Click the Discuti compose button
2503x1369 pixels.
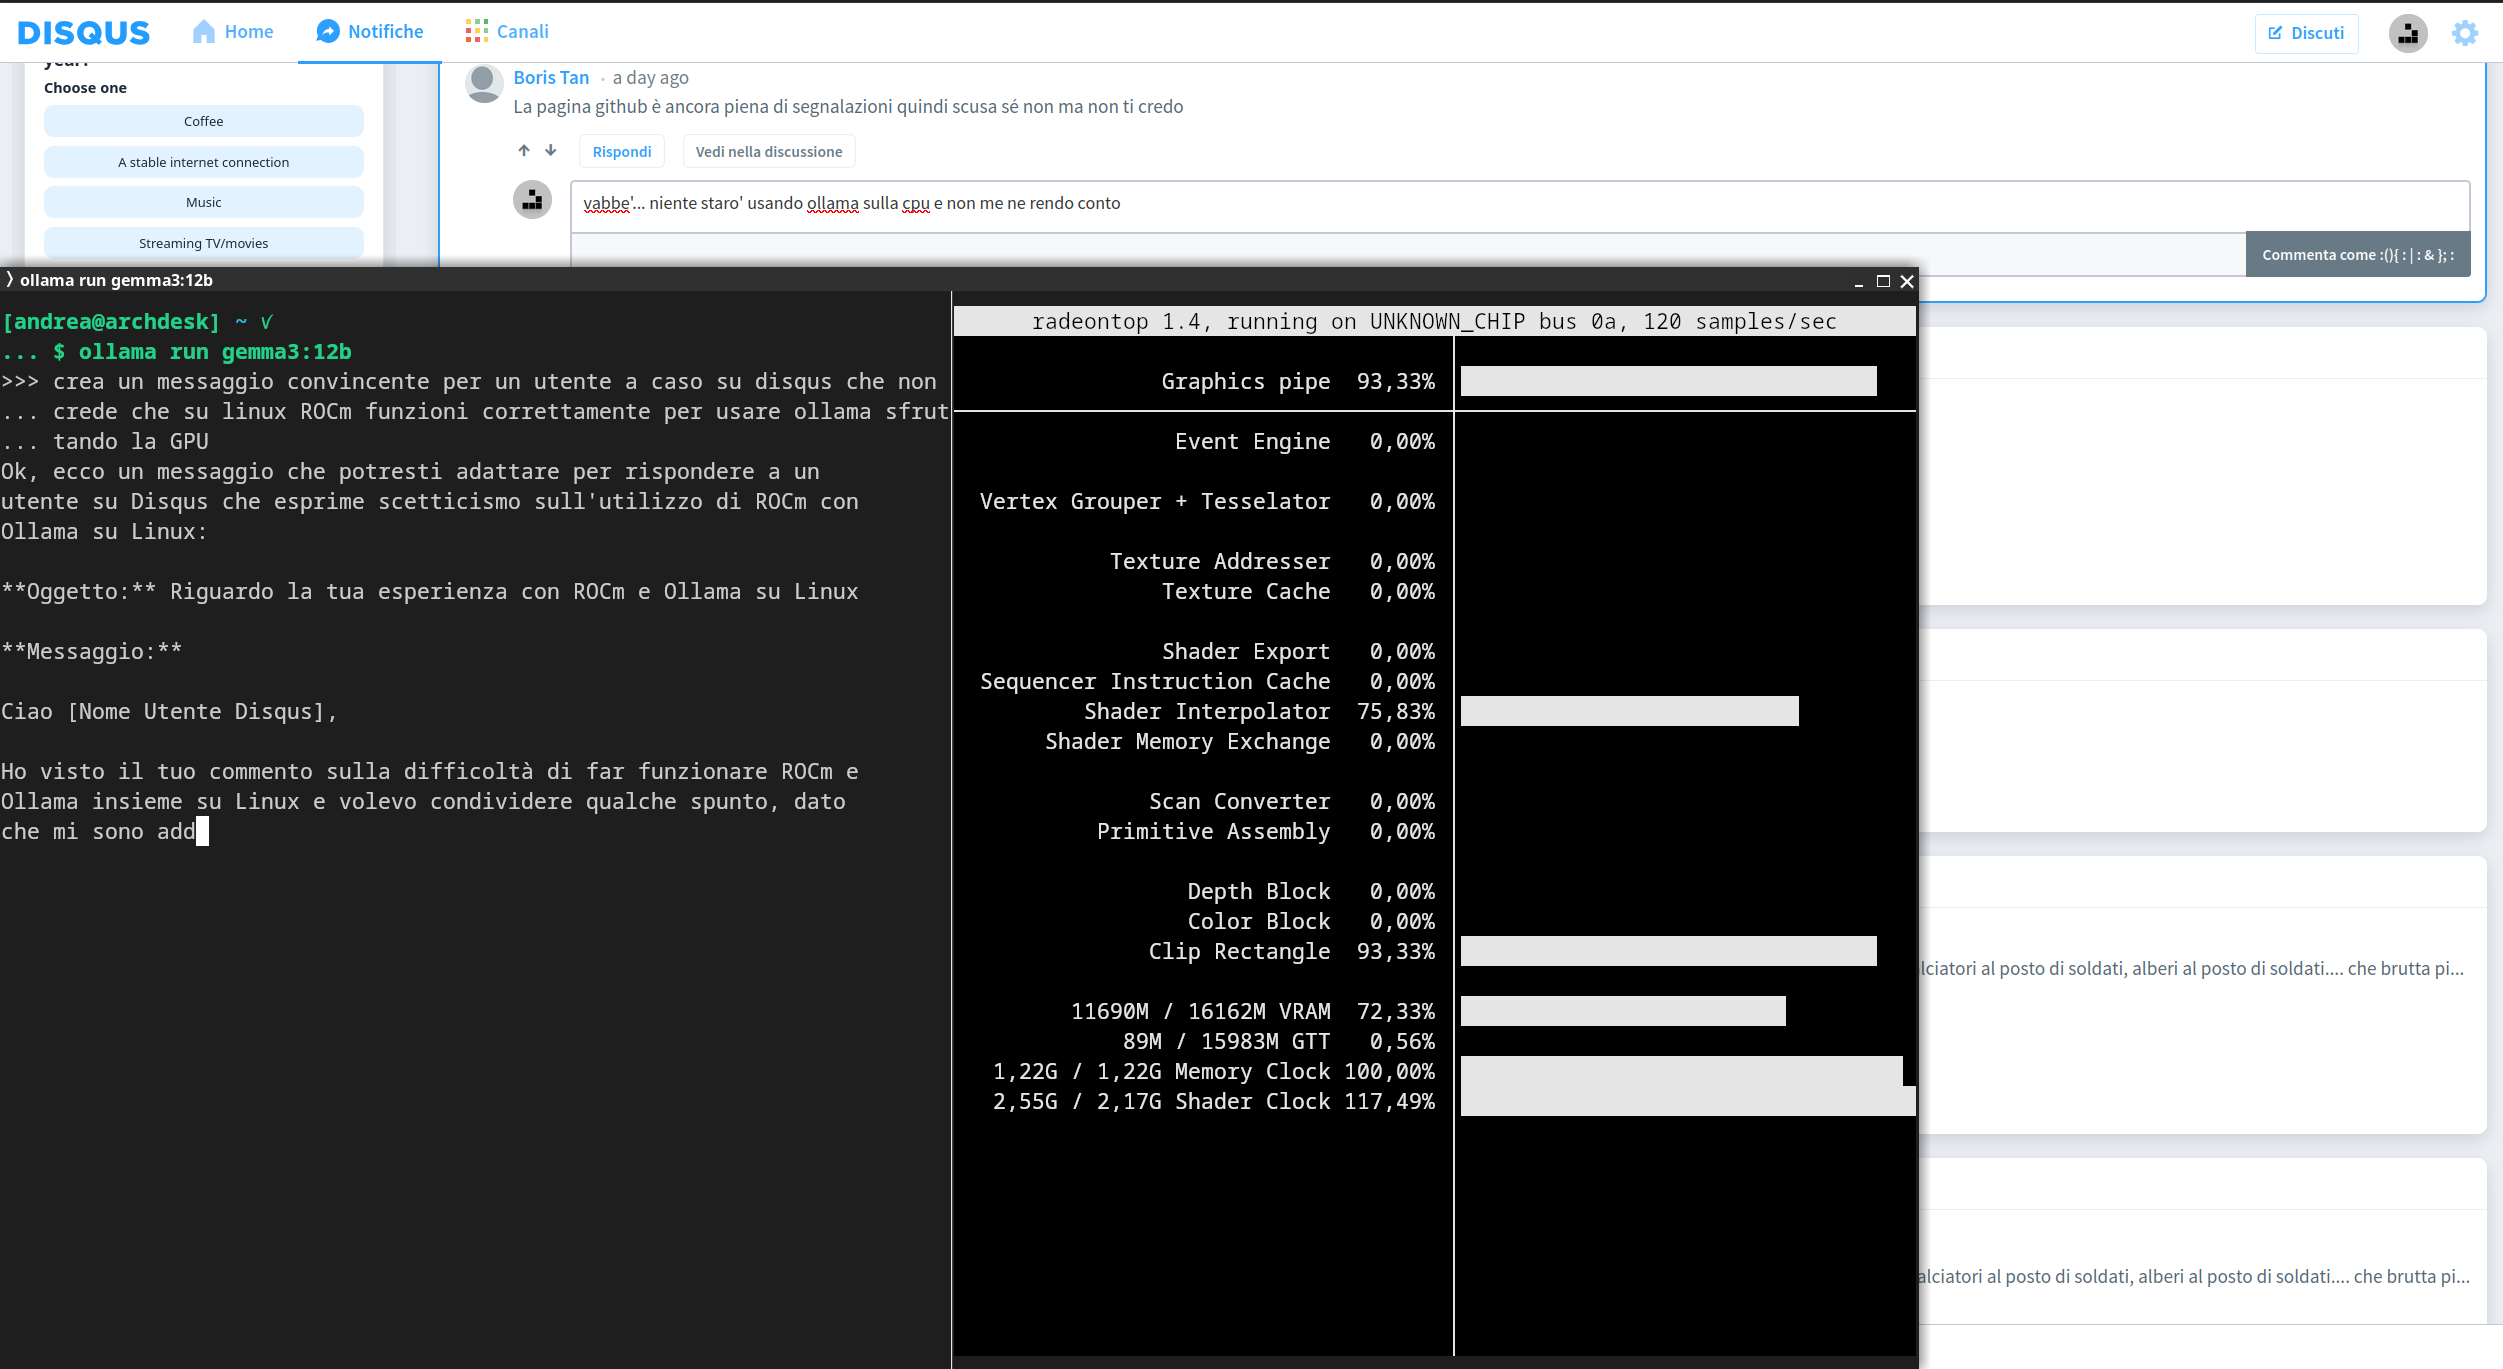(2306, 33)
